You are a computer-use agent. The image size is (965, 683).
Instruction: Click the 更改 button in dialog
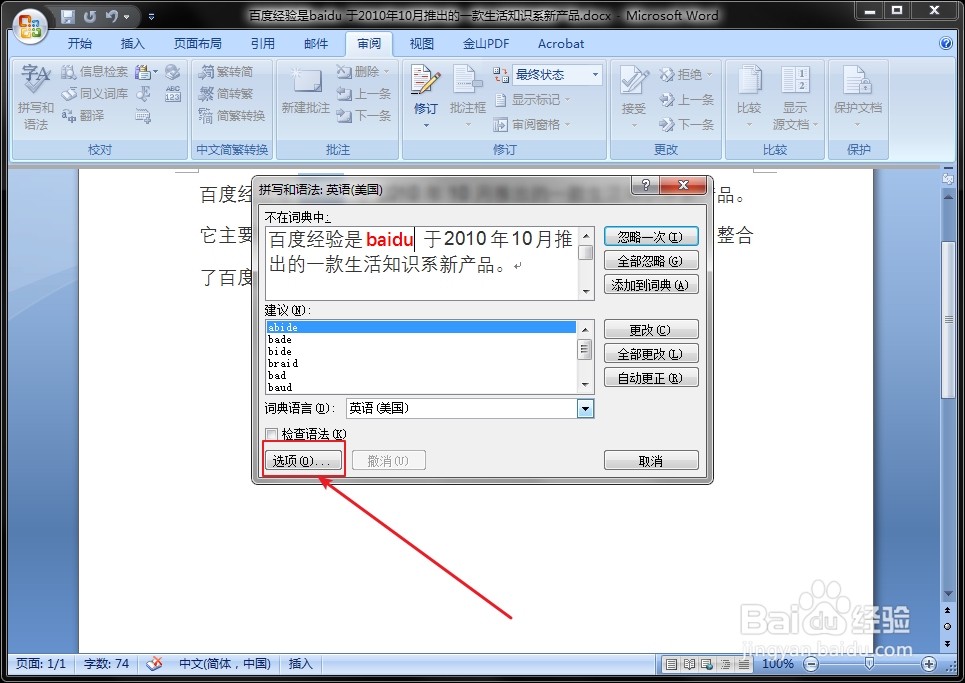[651, 330]
